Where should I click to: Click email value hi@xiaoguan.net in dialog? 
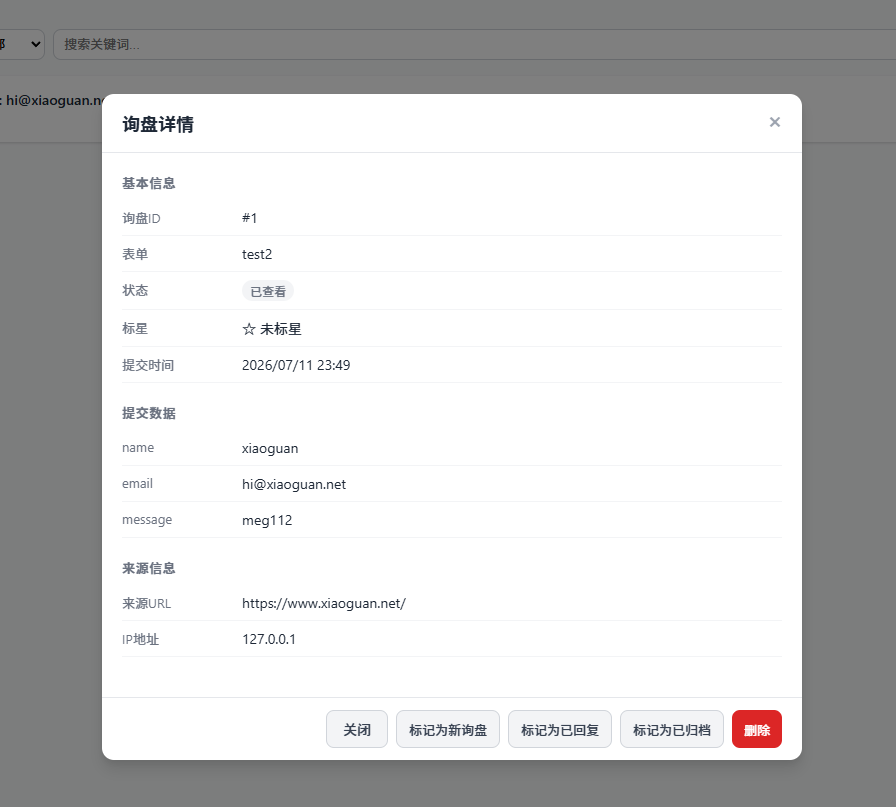coord(294,485)
